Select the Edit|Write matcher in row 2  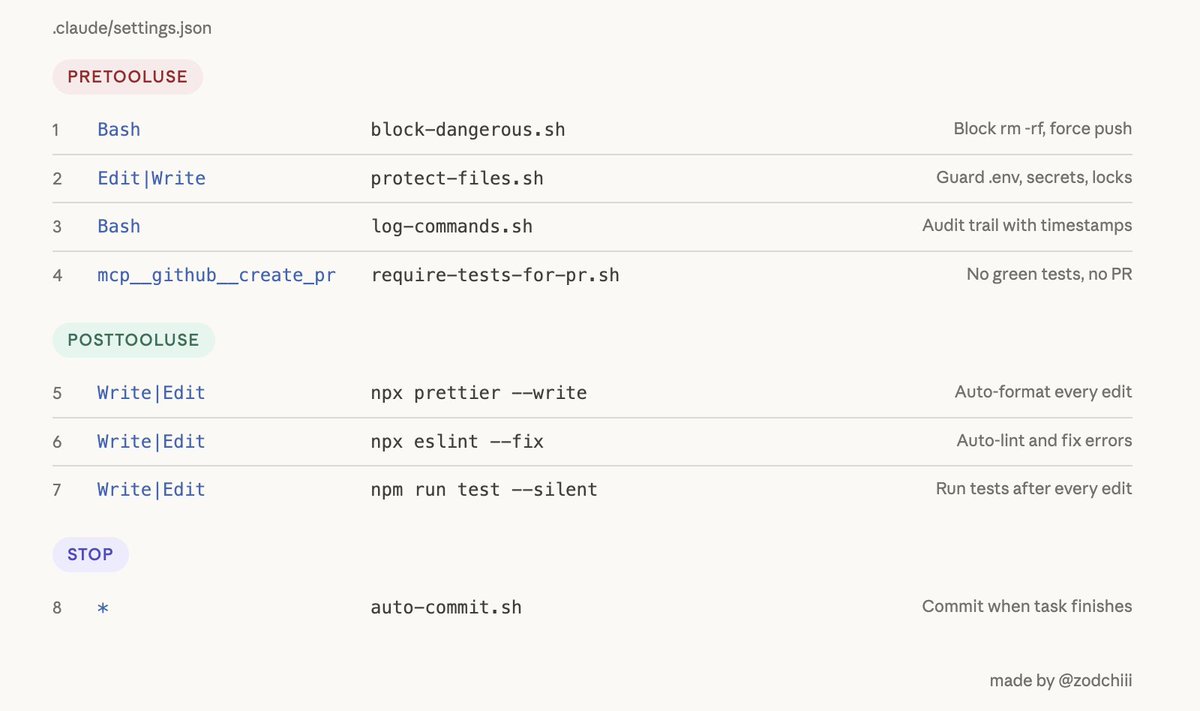(x=151, y=179)
